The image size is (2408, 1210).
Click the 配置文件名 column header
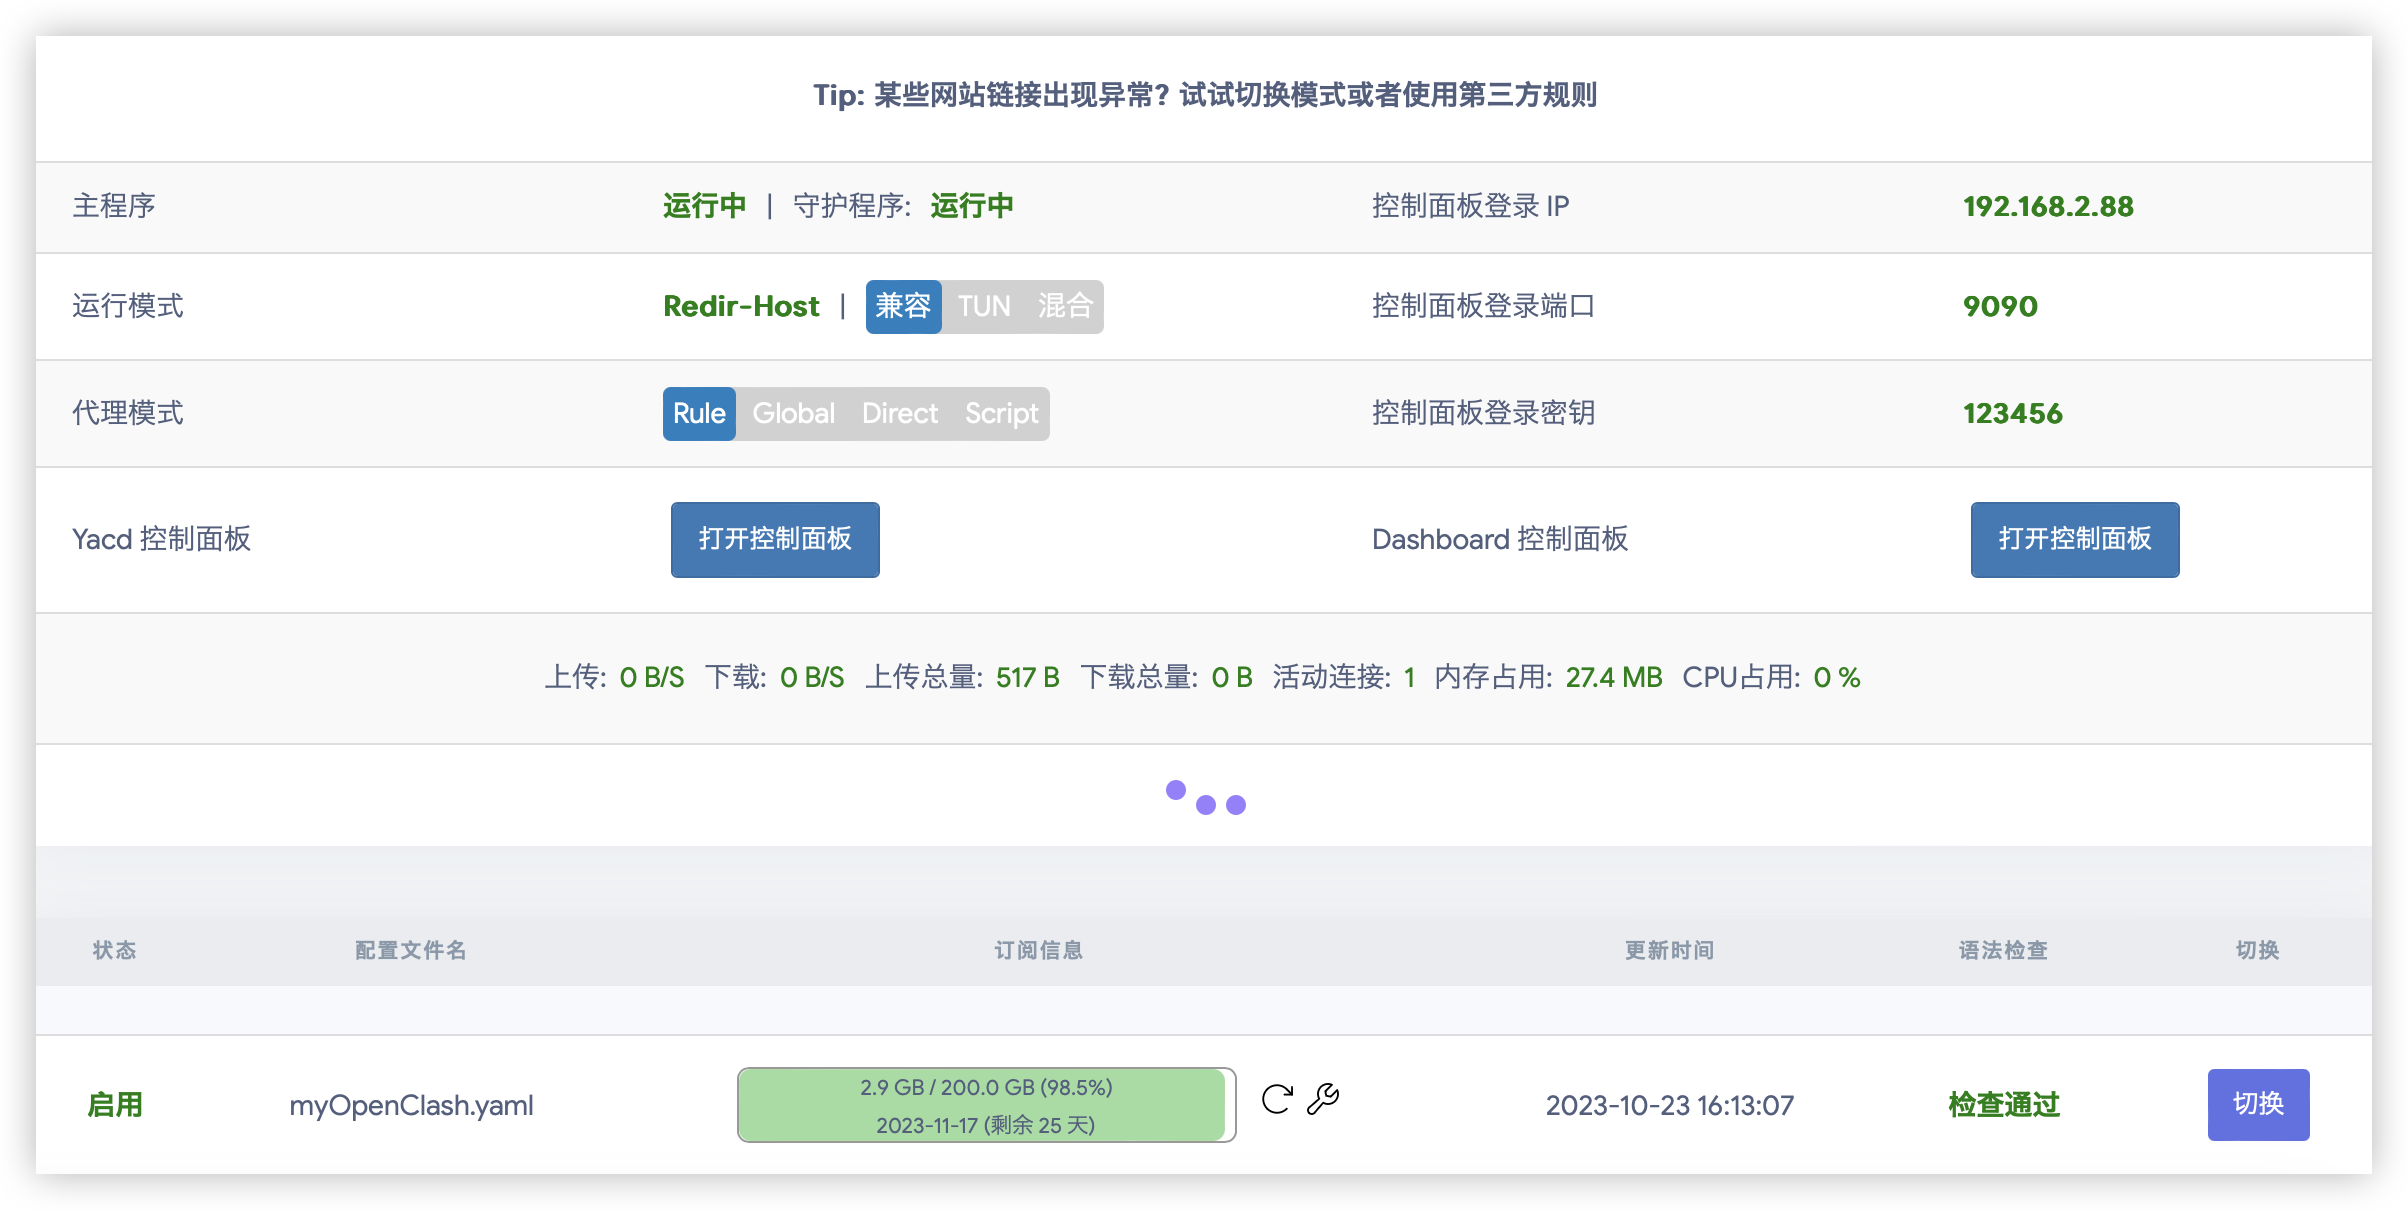pyautogui.click(x=410, y=950)
